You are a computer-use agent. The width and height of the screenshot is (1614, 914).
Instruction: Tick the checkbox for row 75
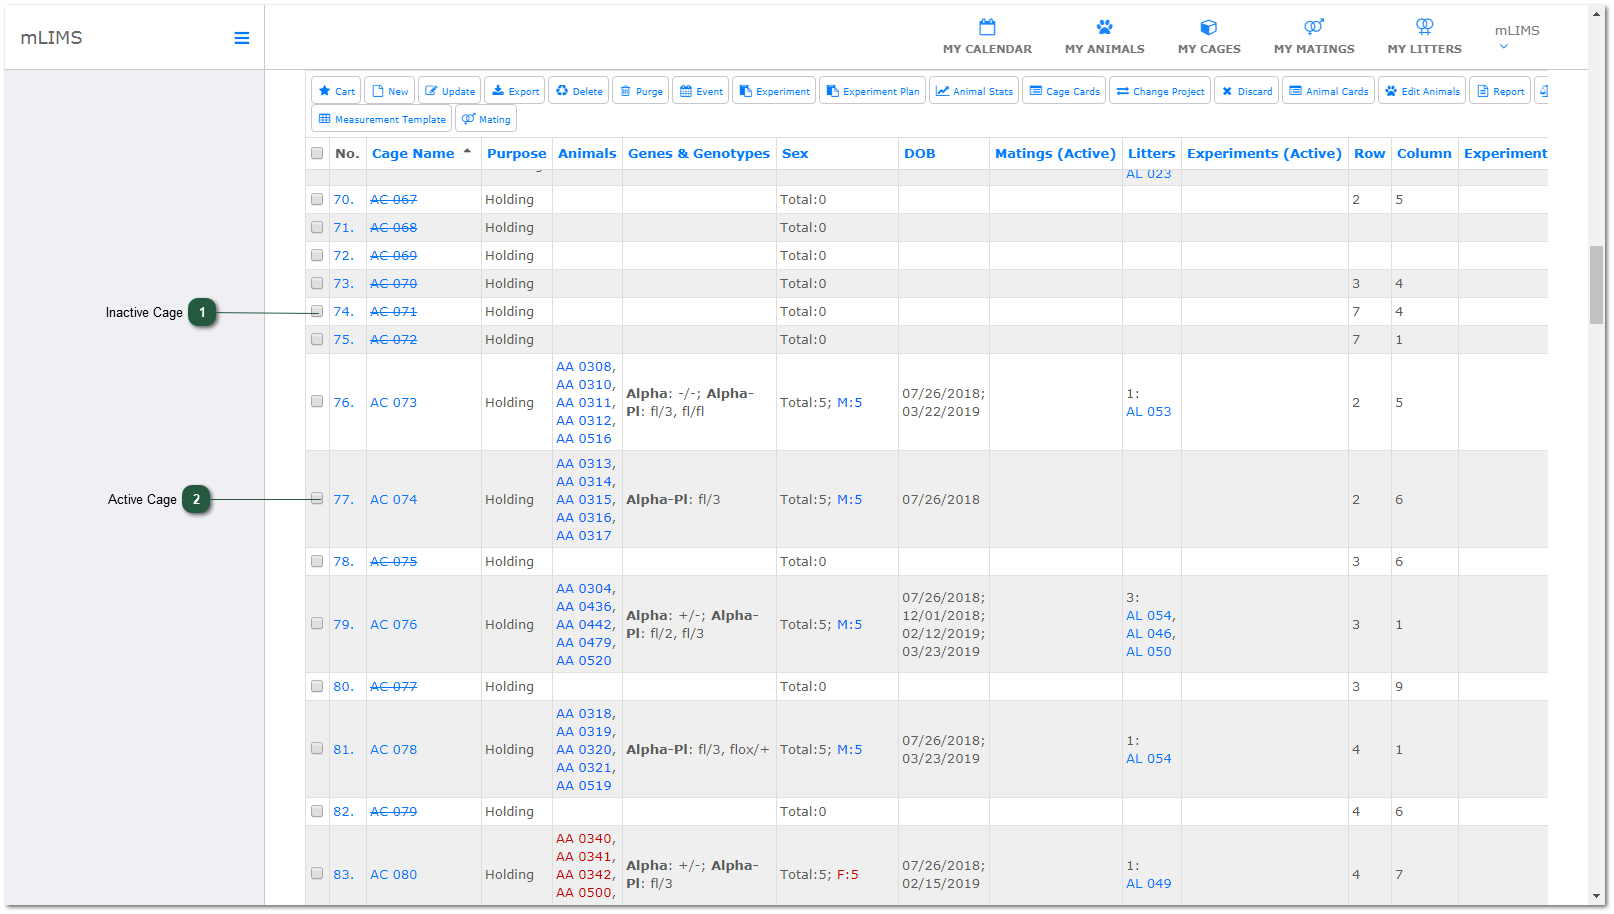click(x=317, y=339)
